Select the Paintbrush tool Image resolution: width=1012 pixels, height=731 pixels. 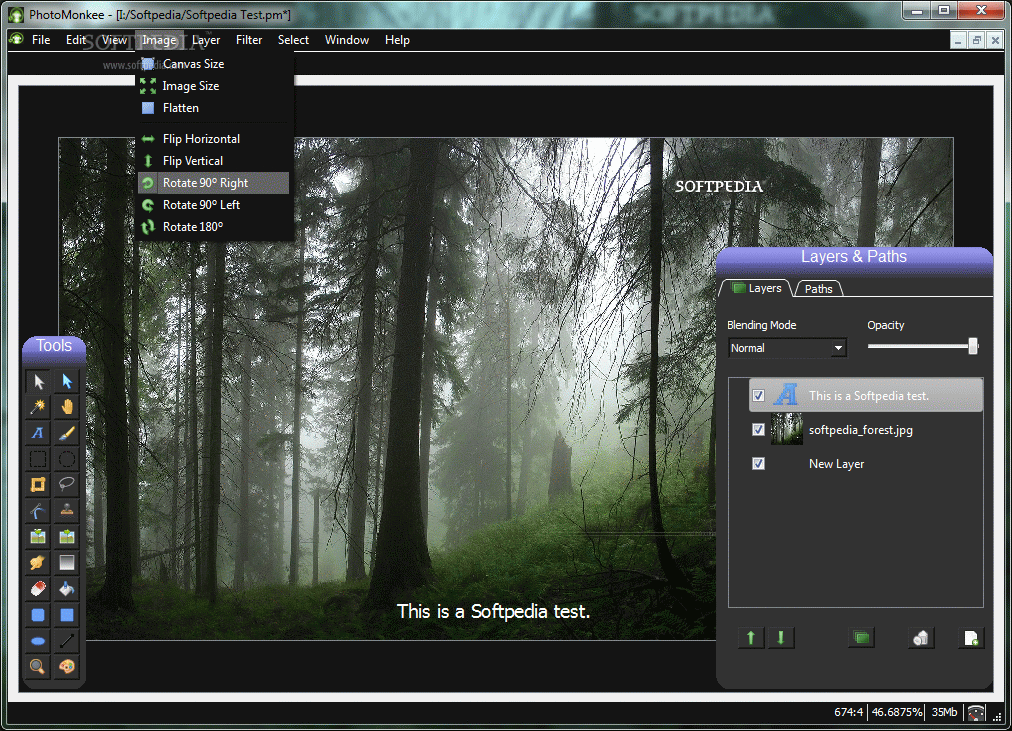66,433
